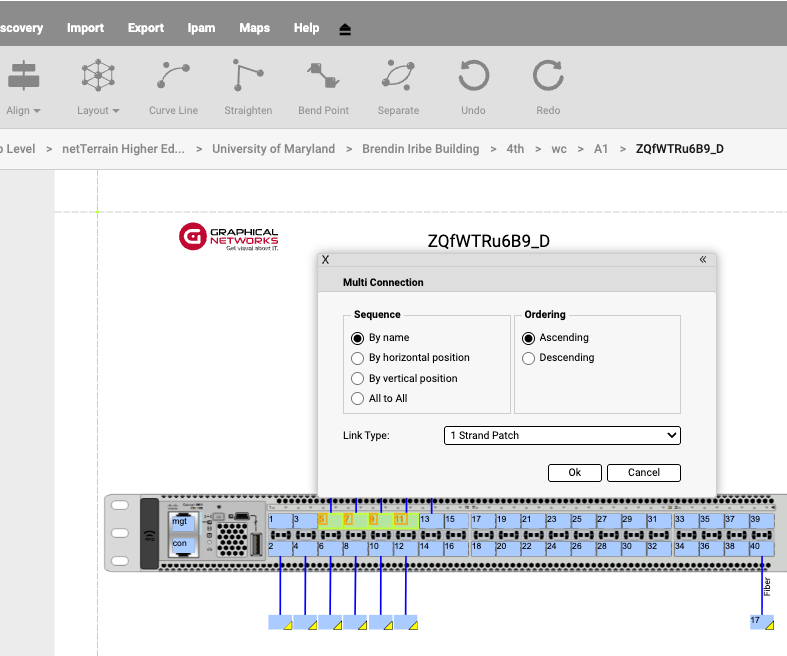Expand the Align dropdown

click(23, 110)
